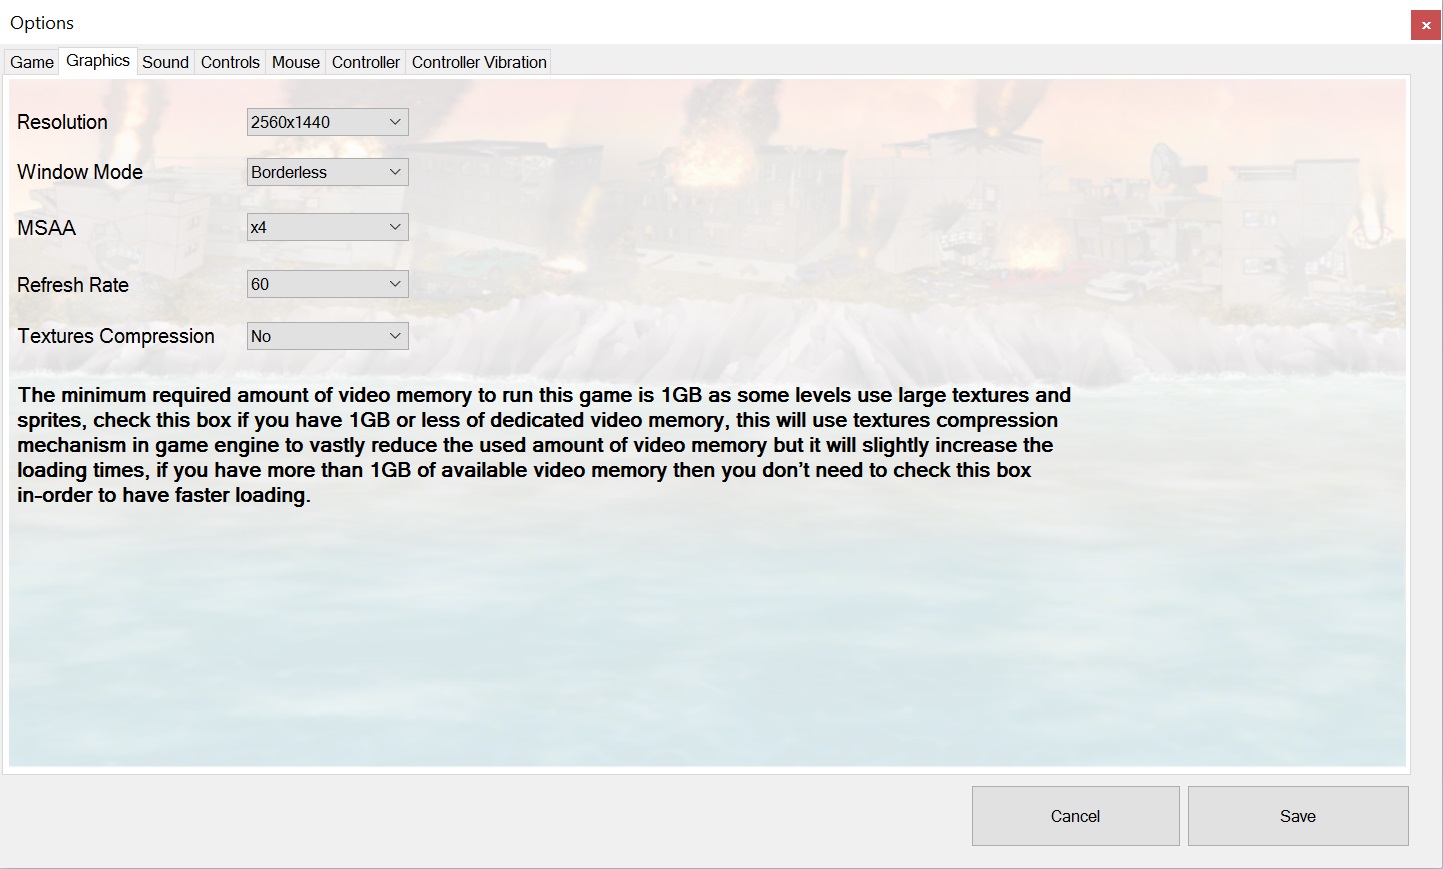Switch to the Game tab

pos(31,61)
